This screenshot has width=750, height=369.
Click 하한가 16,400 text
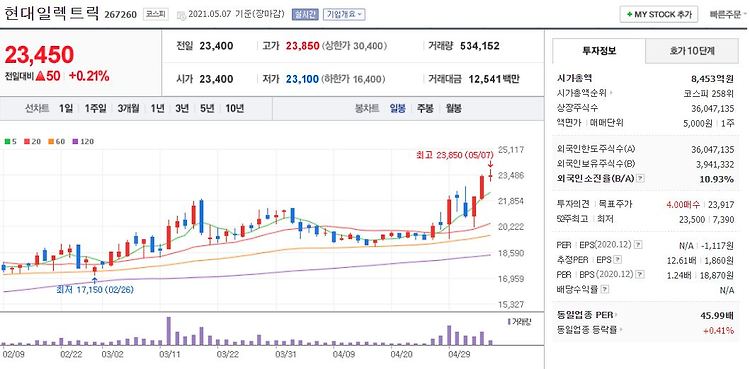353,79
